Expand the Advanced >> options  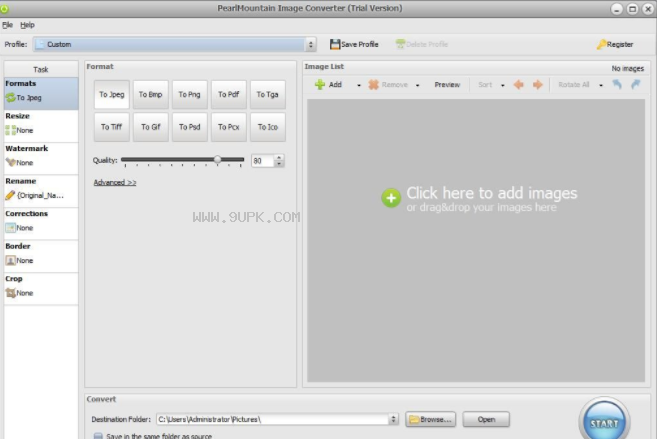click(x=115, y=182)
